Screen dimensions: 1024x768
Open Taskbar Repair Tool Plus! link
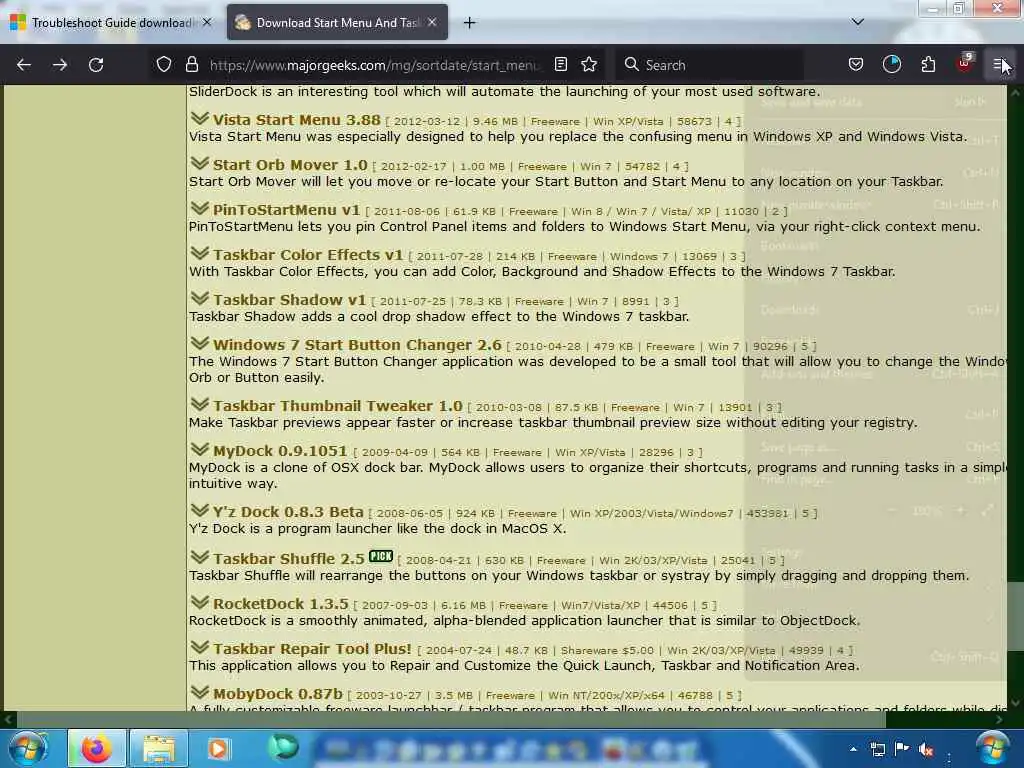tap(312, 649)
